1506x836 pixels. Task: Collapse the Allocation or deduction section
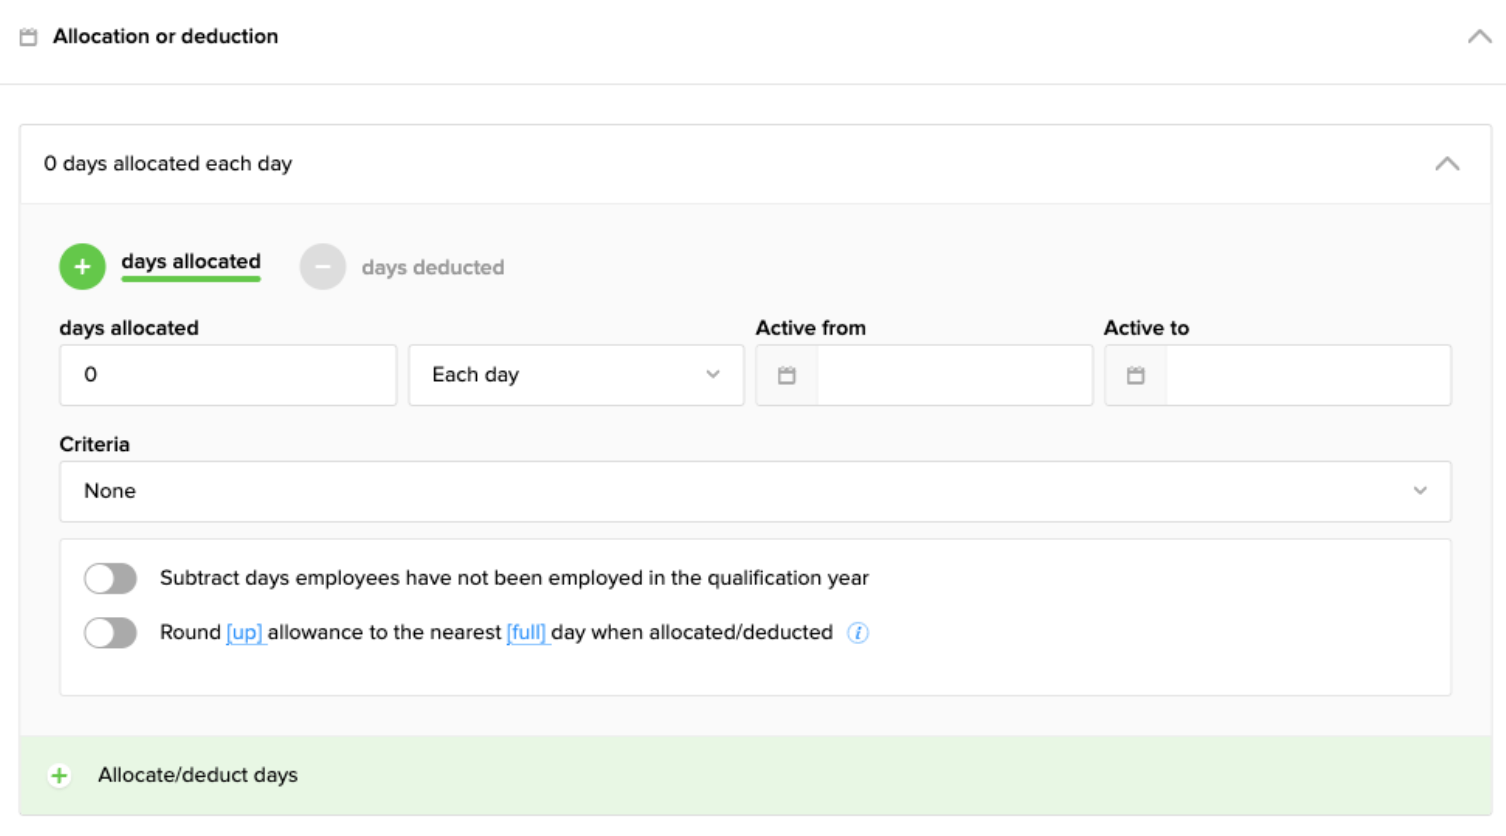point(1479,37)
